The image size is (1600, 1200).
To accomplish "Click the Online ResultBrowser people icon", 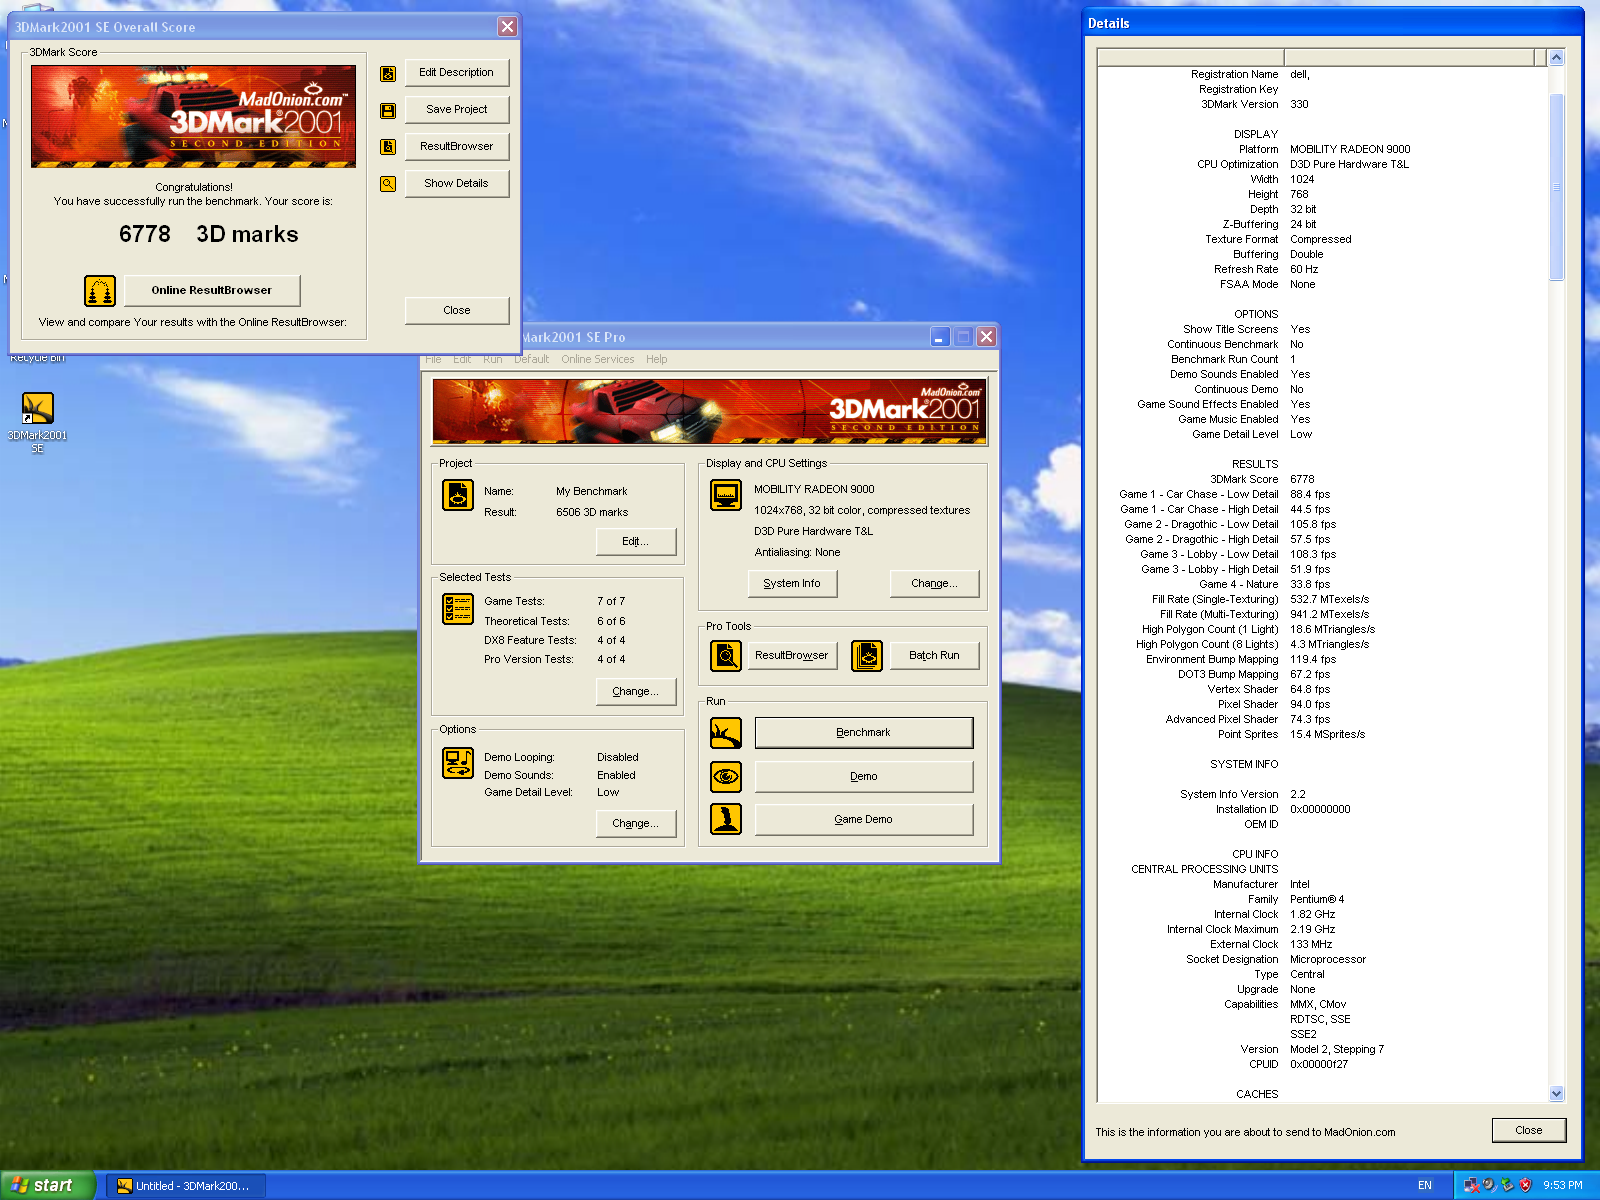I will (x=100, y=291).
